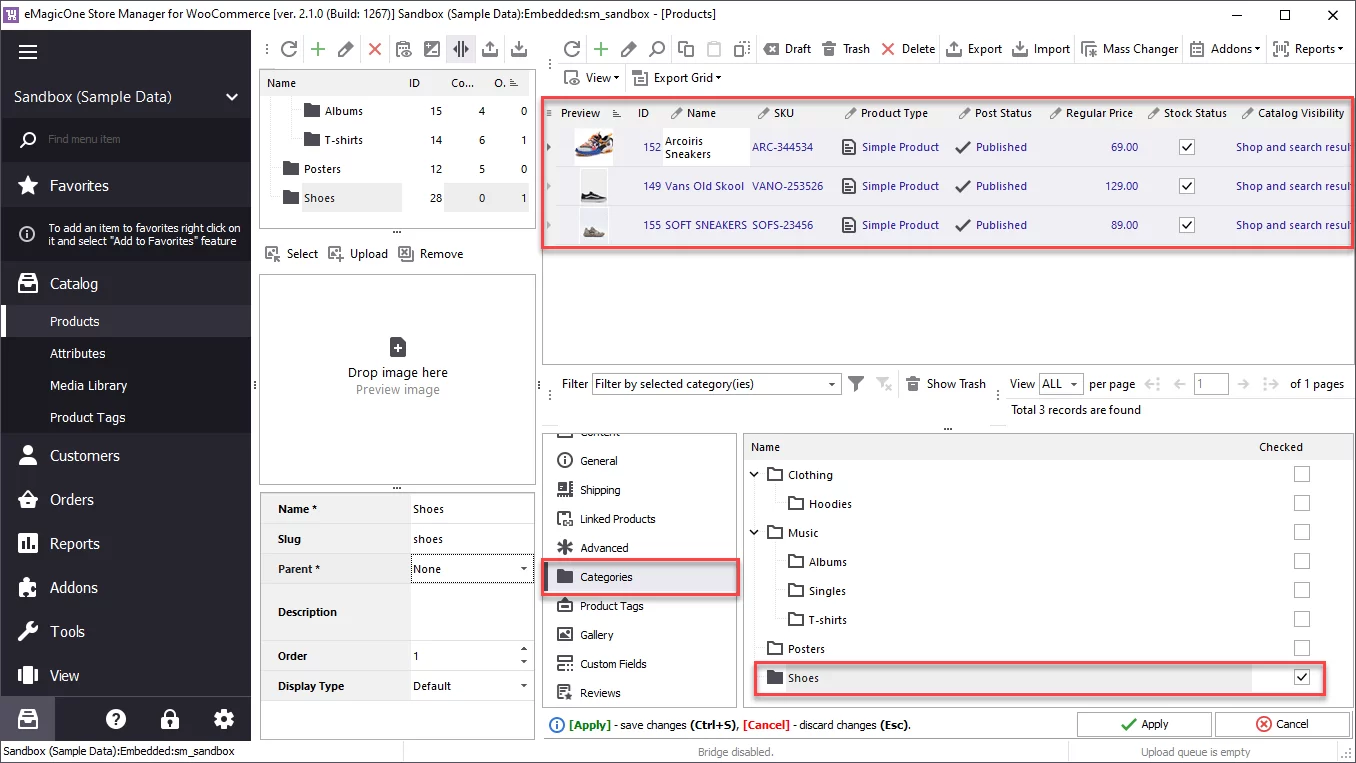
Task: Click the Apply button to save changes
Action: pos(1144,723)
